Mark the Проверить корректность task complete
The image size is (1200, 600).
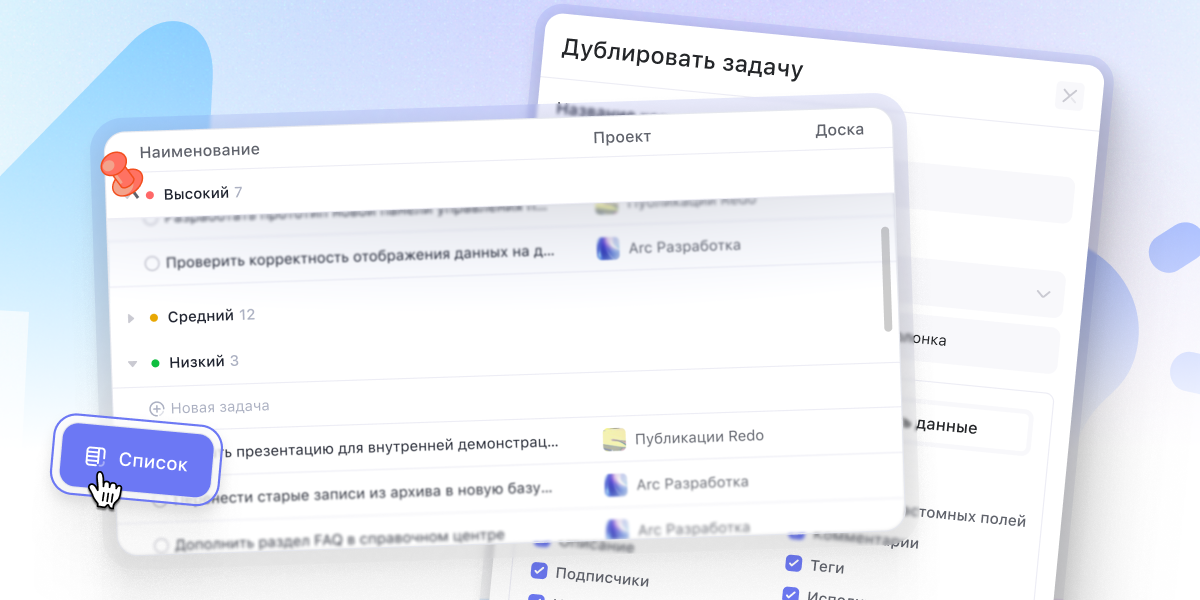pyautogui.click(x=151, y=263)
